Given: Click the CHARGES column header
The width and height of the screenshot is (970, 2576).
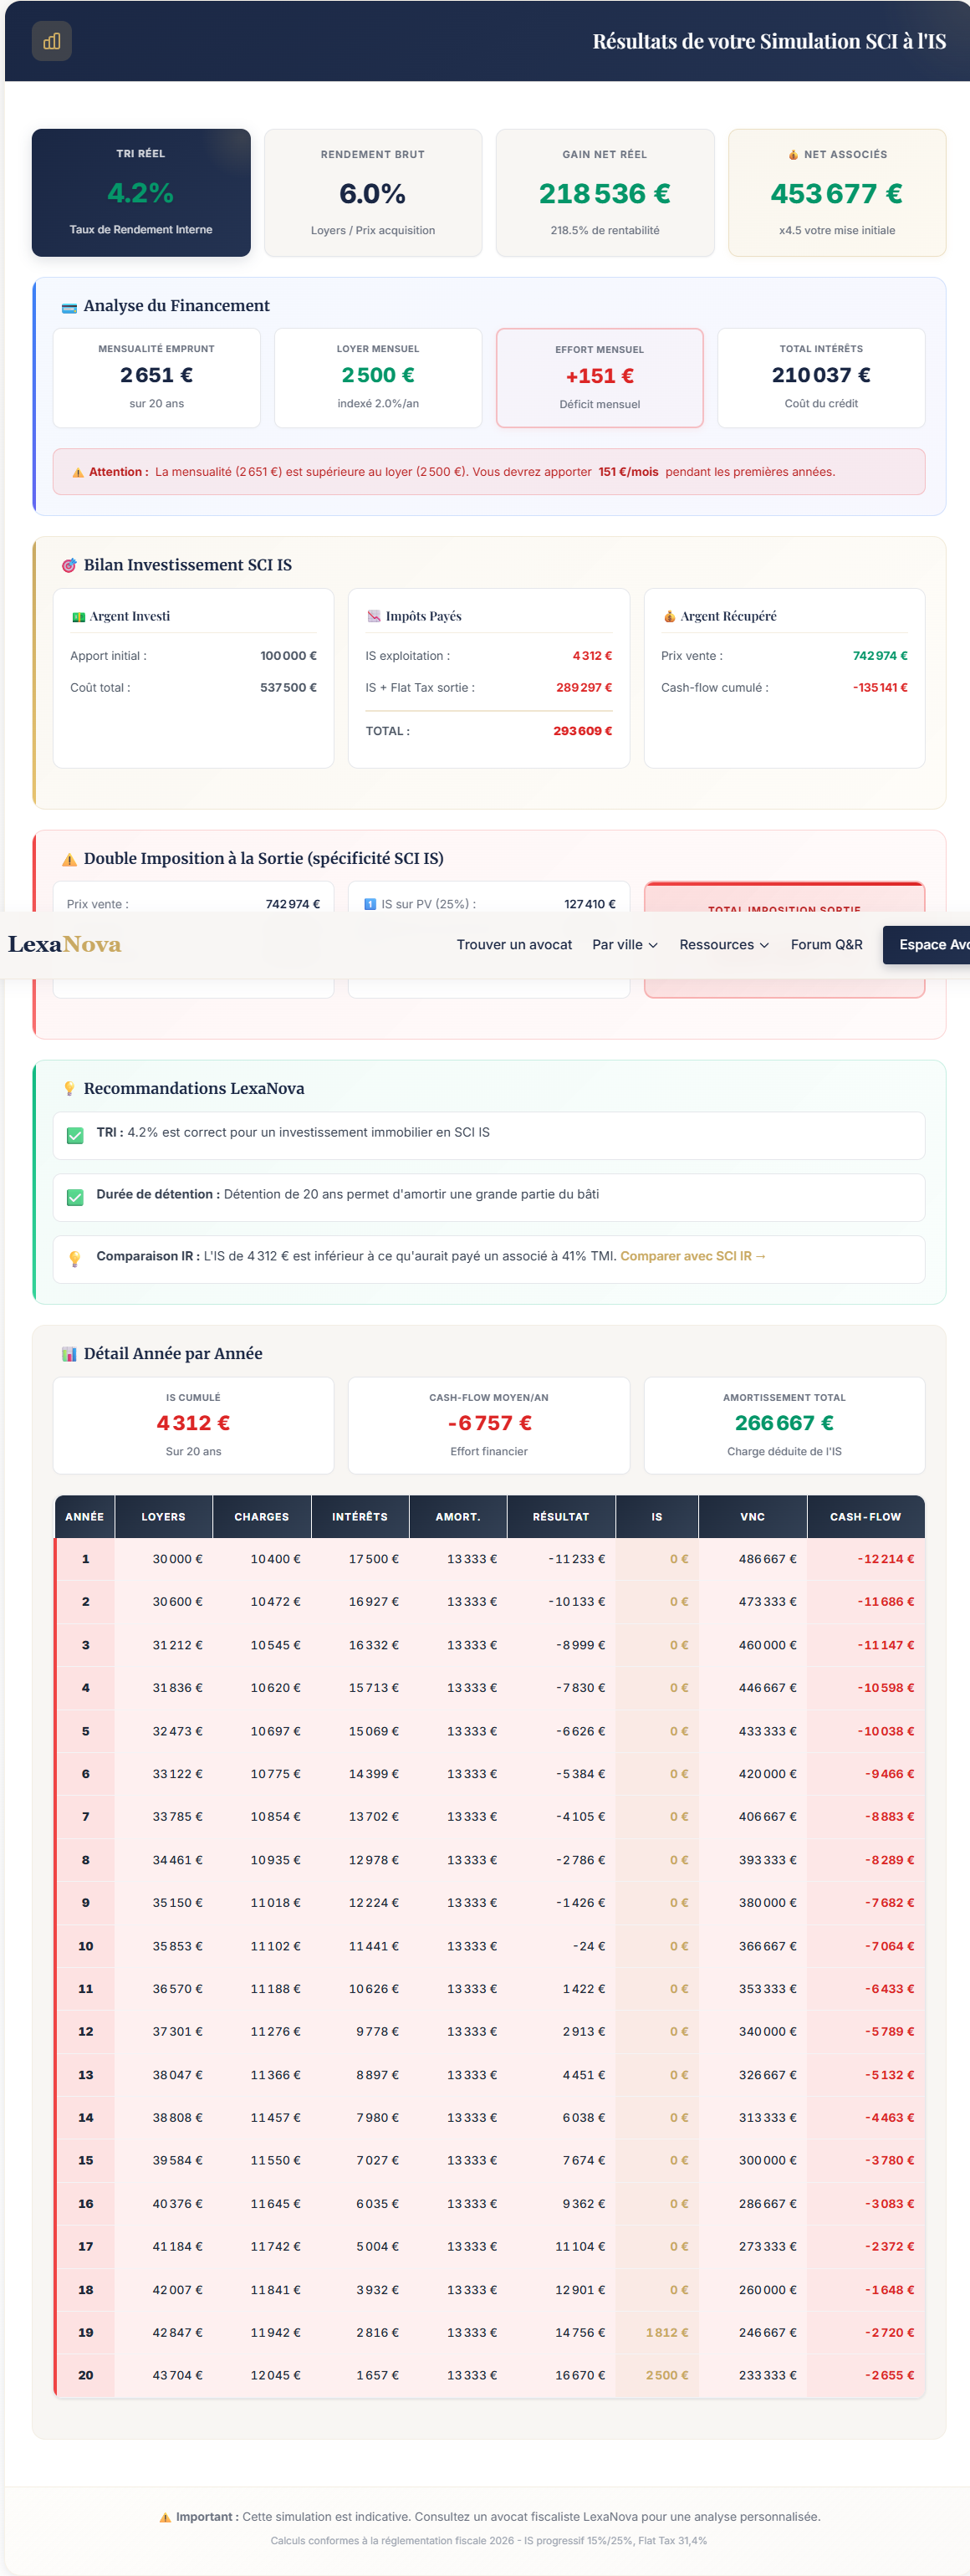Looking at the screenshot, I should 262,1517.
